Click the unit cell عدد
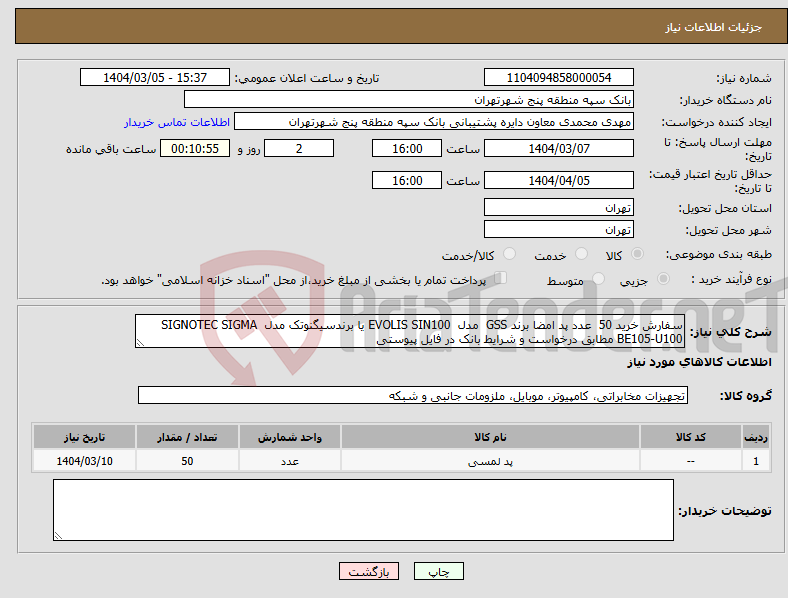This screenshot has width=788, height=598. [290, 461]
